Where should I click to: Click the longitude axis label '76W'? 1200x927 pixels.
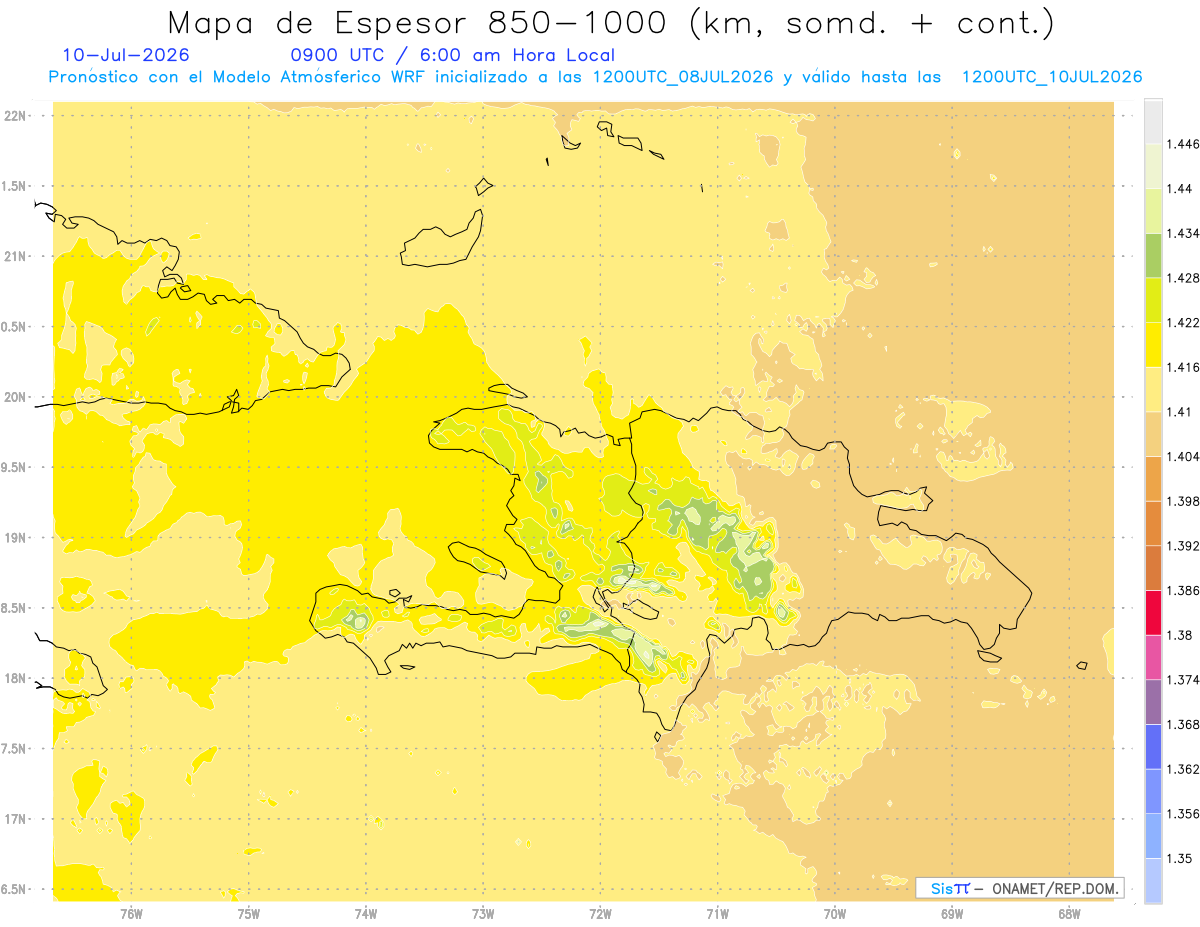131,914
